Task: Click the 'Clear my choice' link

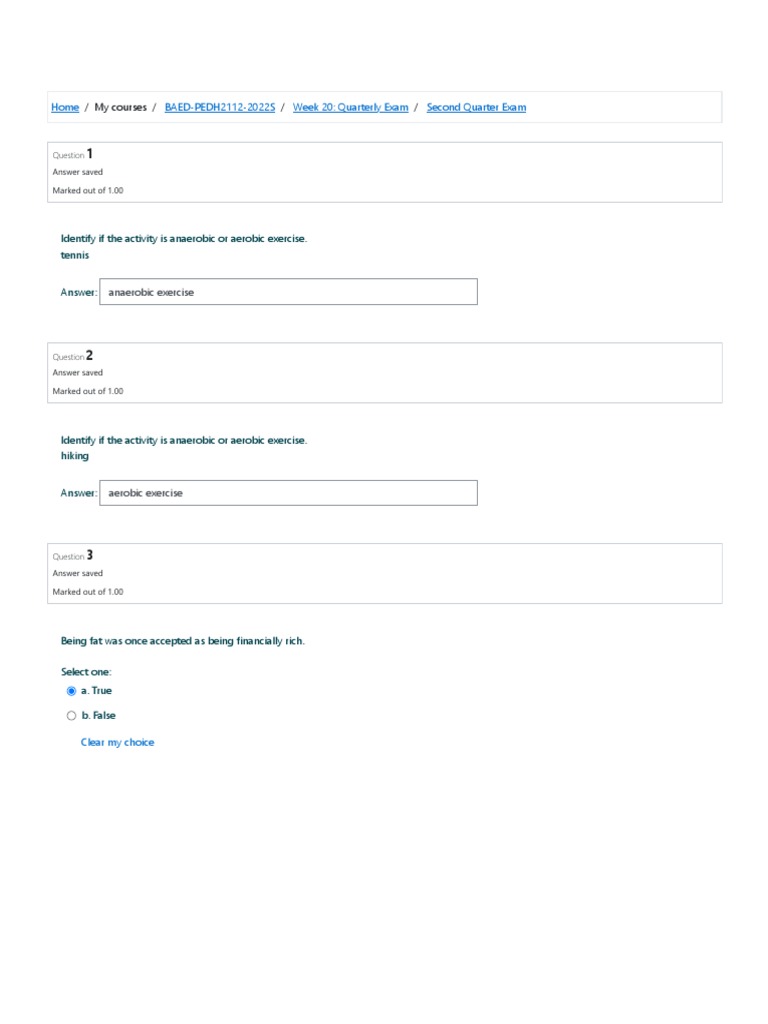Action: coord(117,742)
